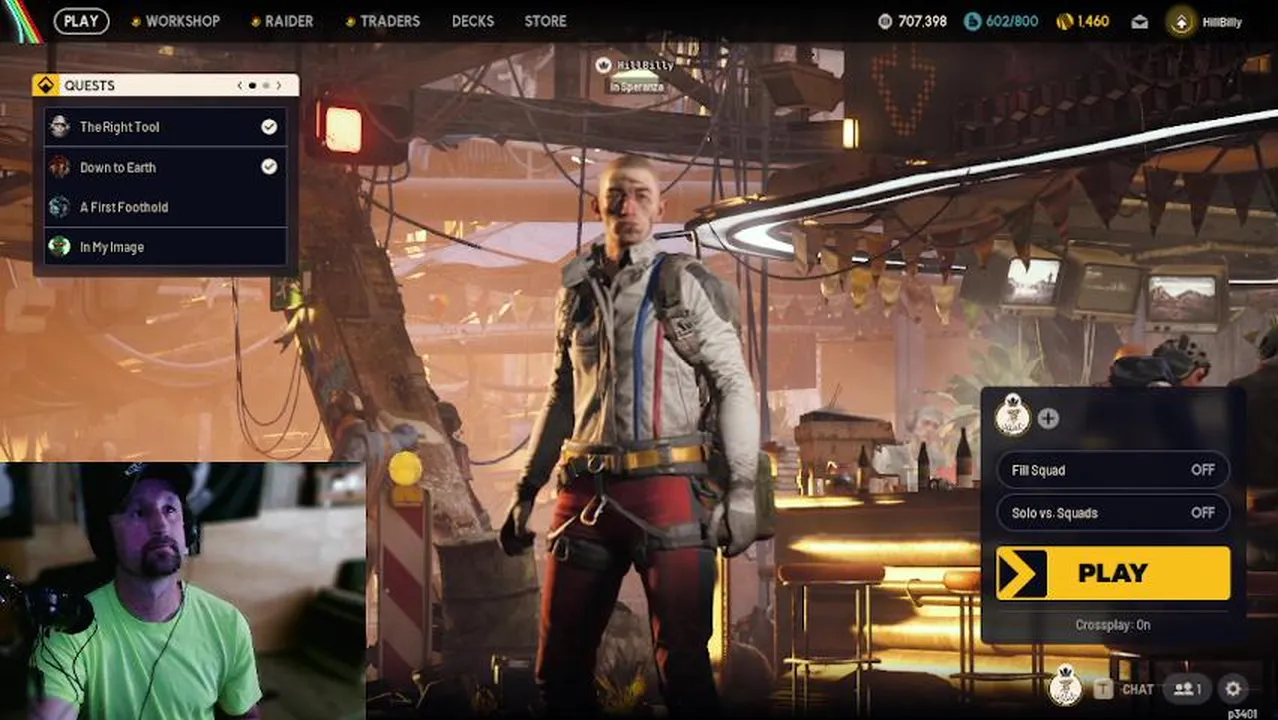The height and width of the screenshot is (720, 1278).
Task: Open the STORE tab
Action: [545, 20]
